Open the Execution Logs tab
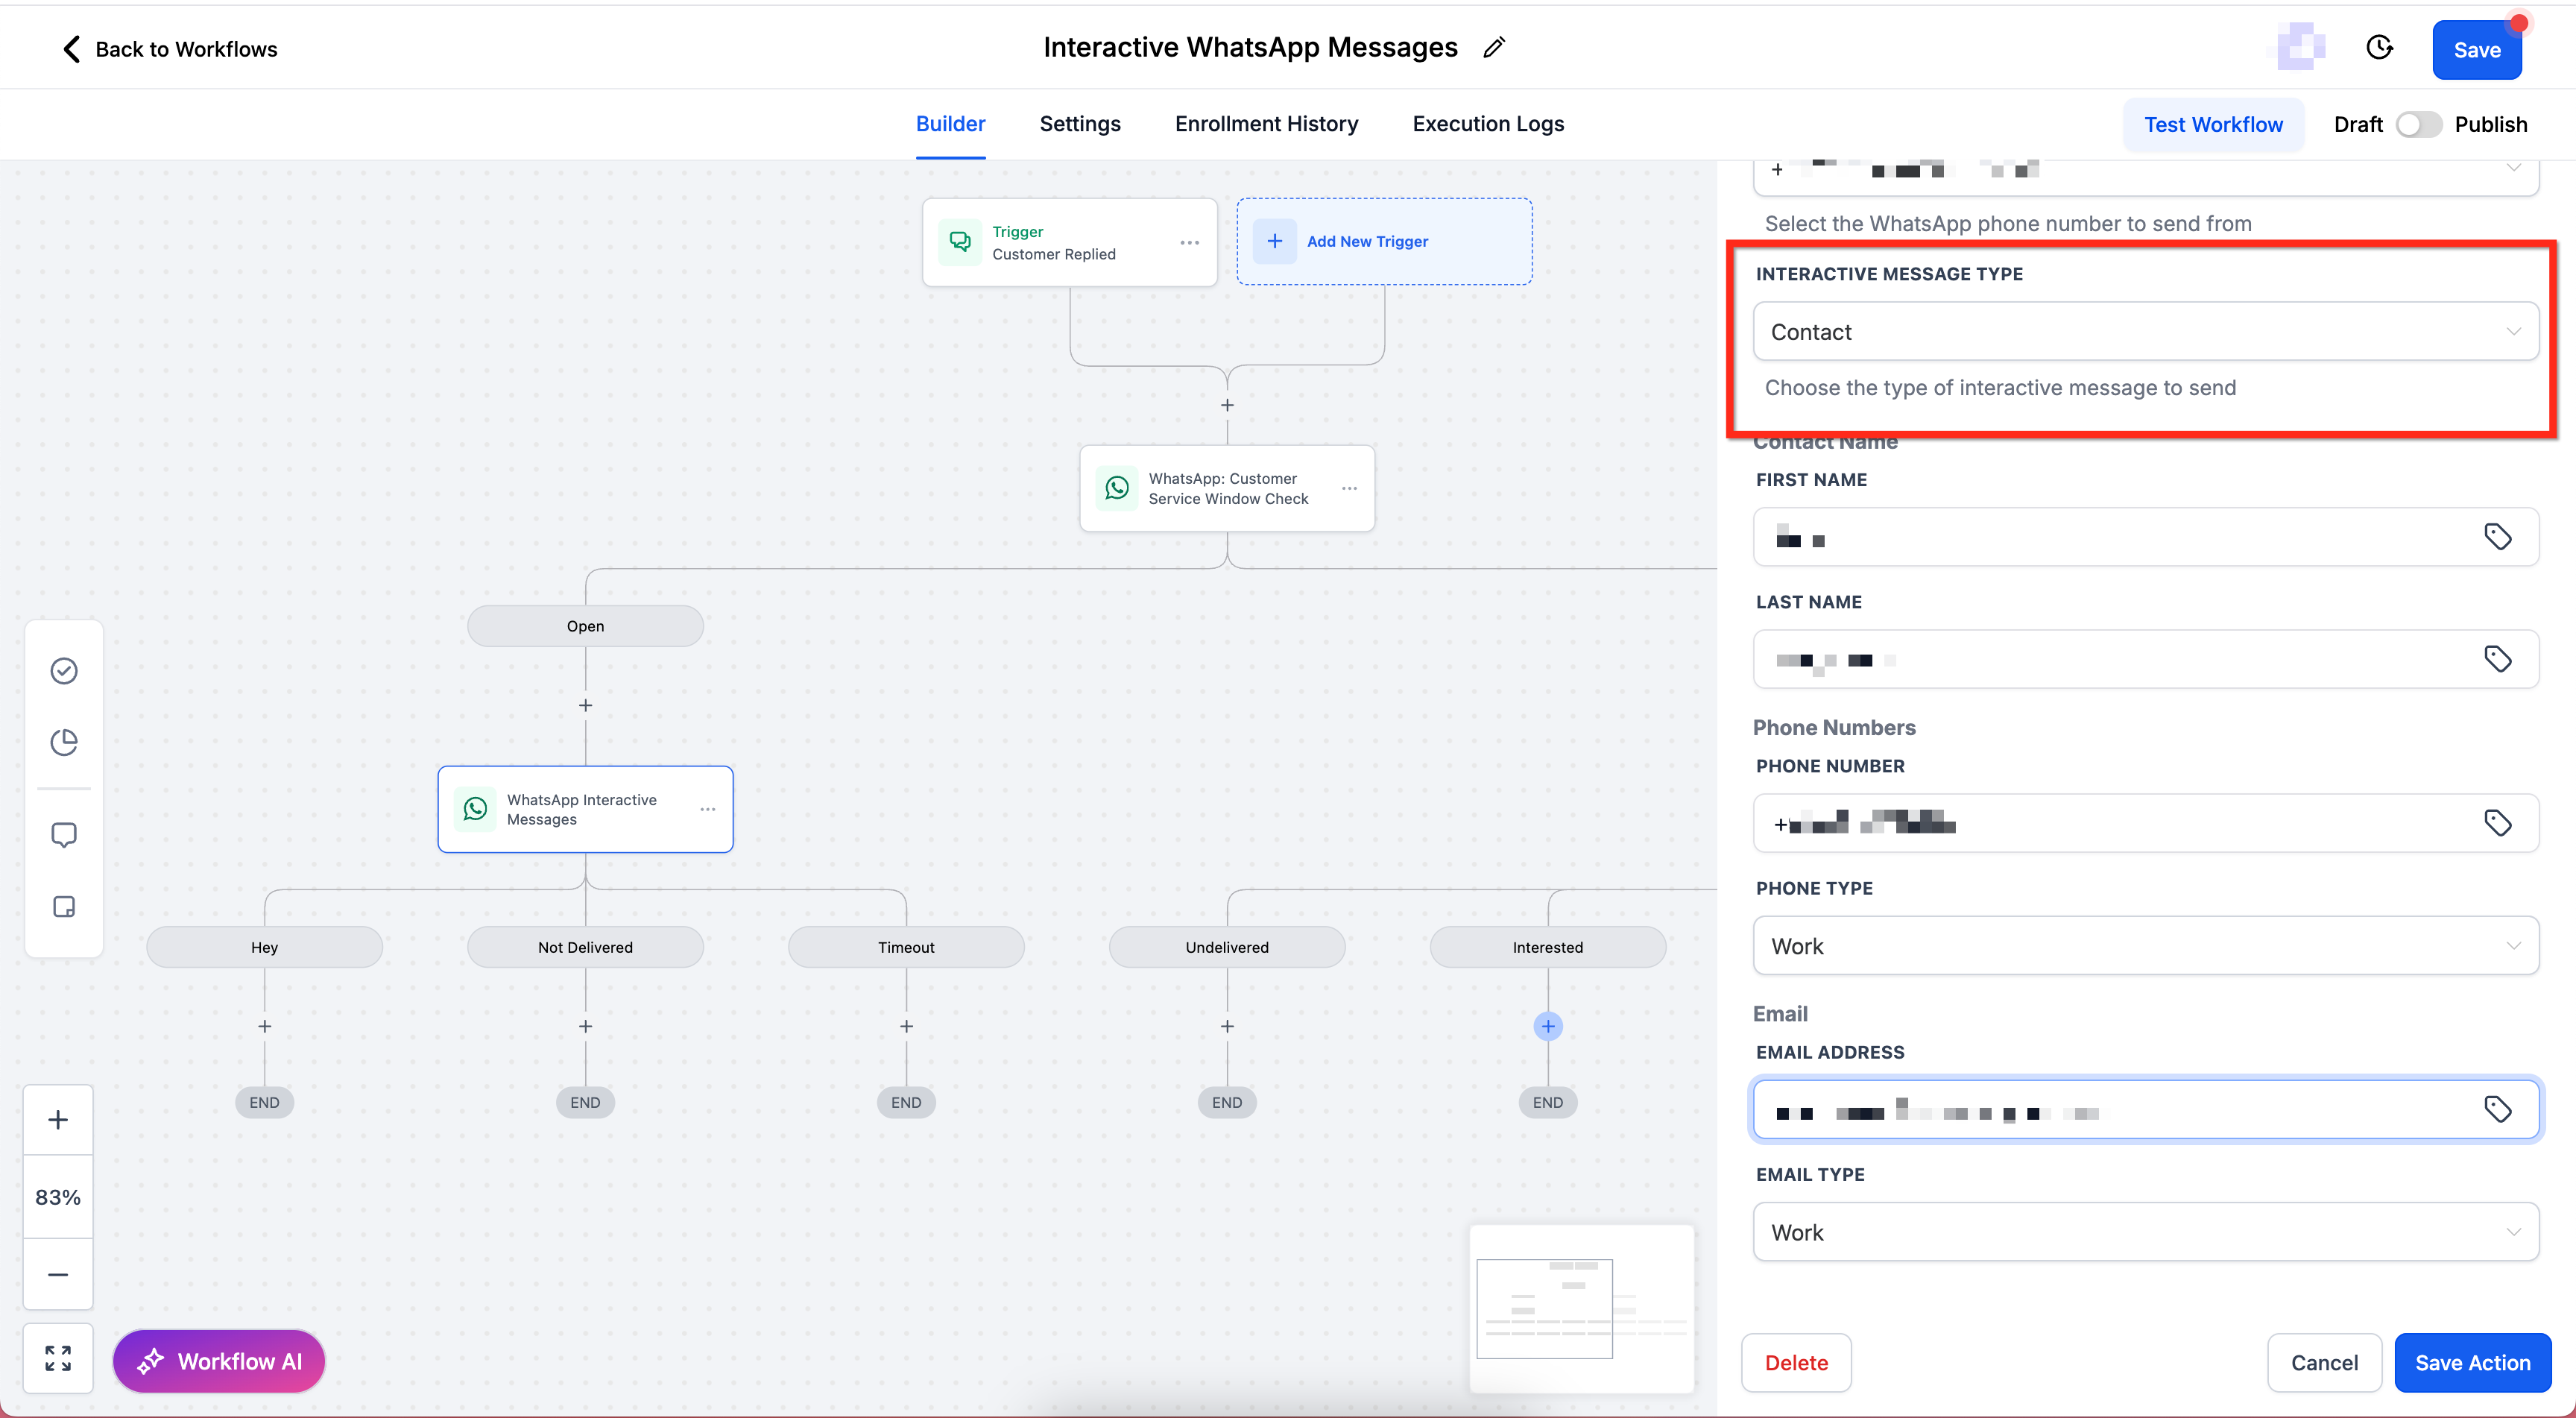 (x=1488, y=124)
